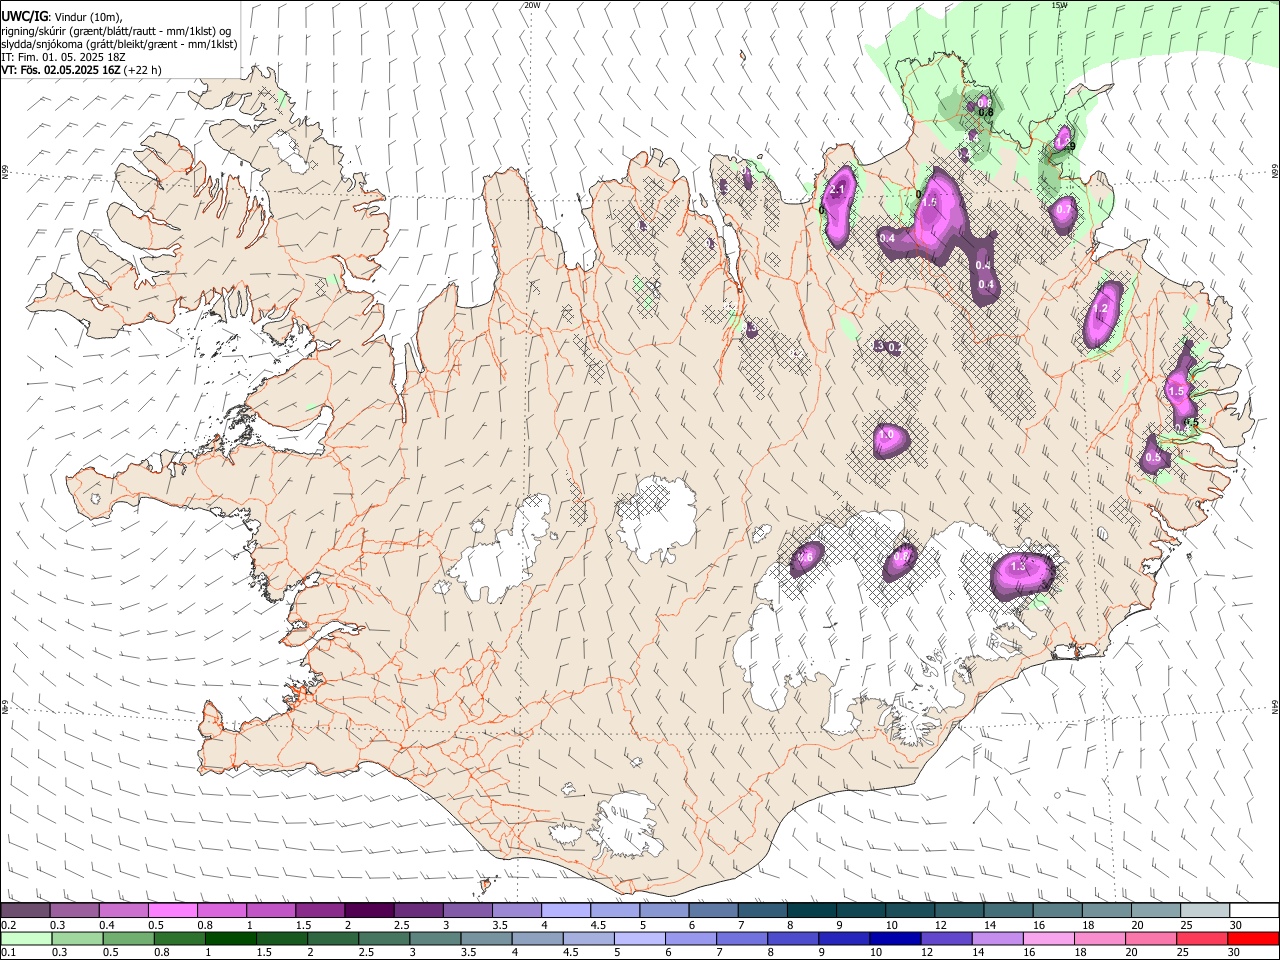Viewport: 1280px width, 960px height.
Task: Click '0.1' label in lower legend
Action: pyautogui.click(x=8, y=953)
